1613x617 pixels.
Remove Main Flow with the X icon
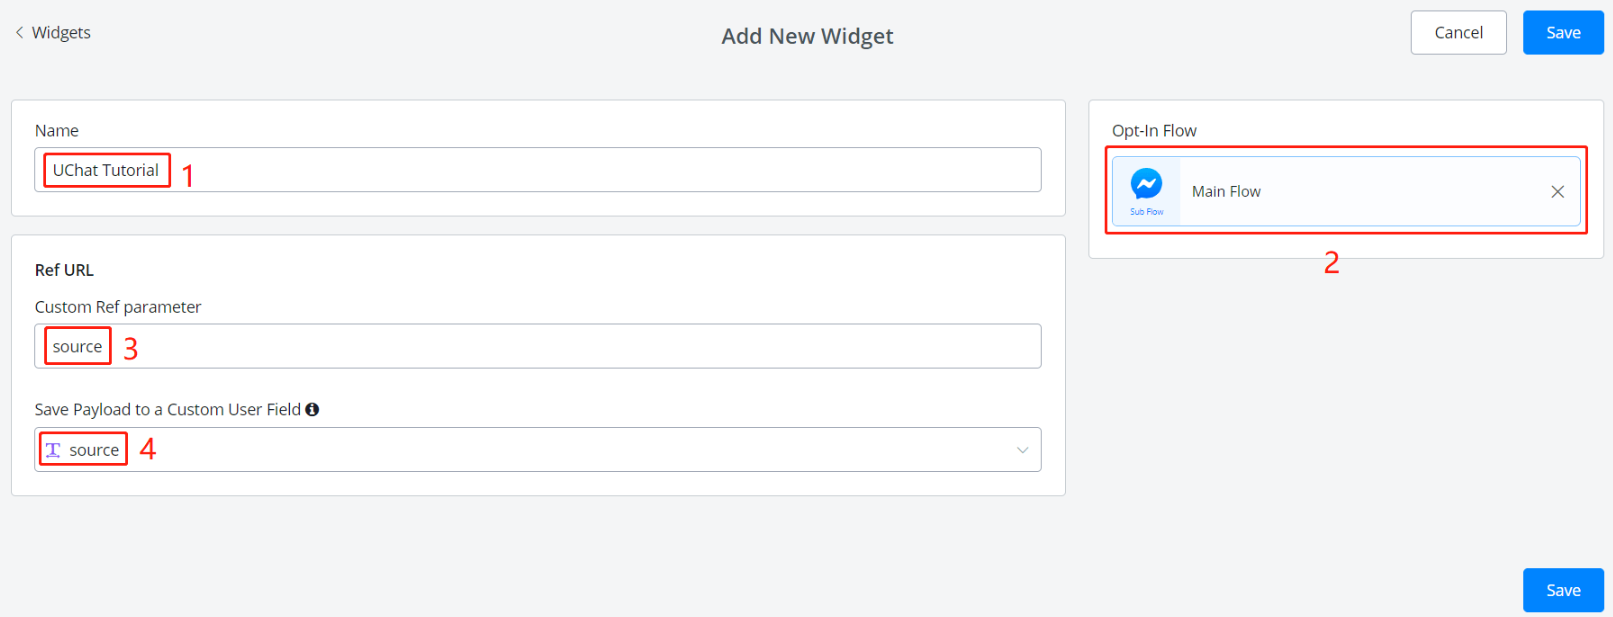pos(1557,192)
